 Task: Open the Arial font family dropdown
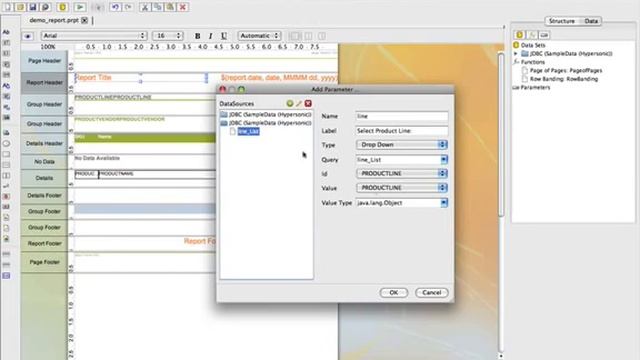pos(94,36)
